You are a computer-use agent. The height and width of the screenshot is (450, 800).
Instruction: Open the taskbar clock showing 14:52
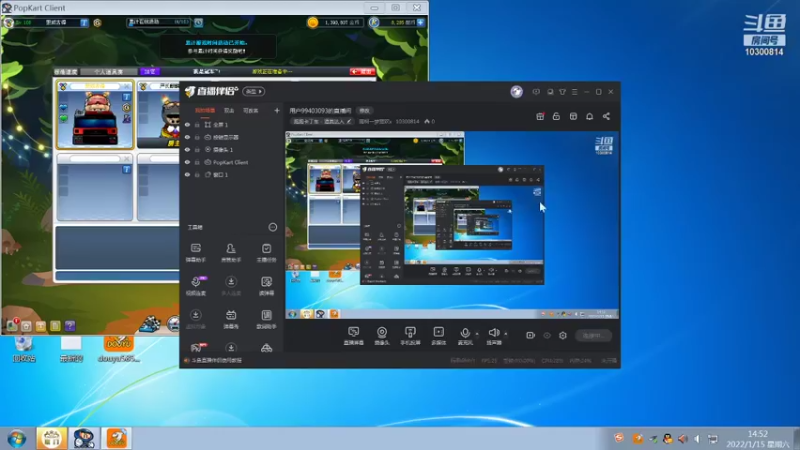click(758, 439)
